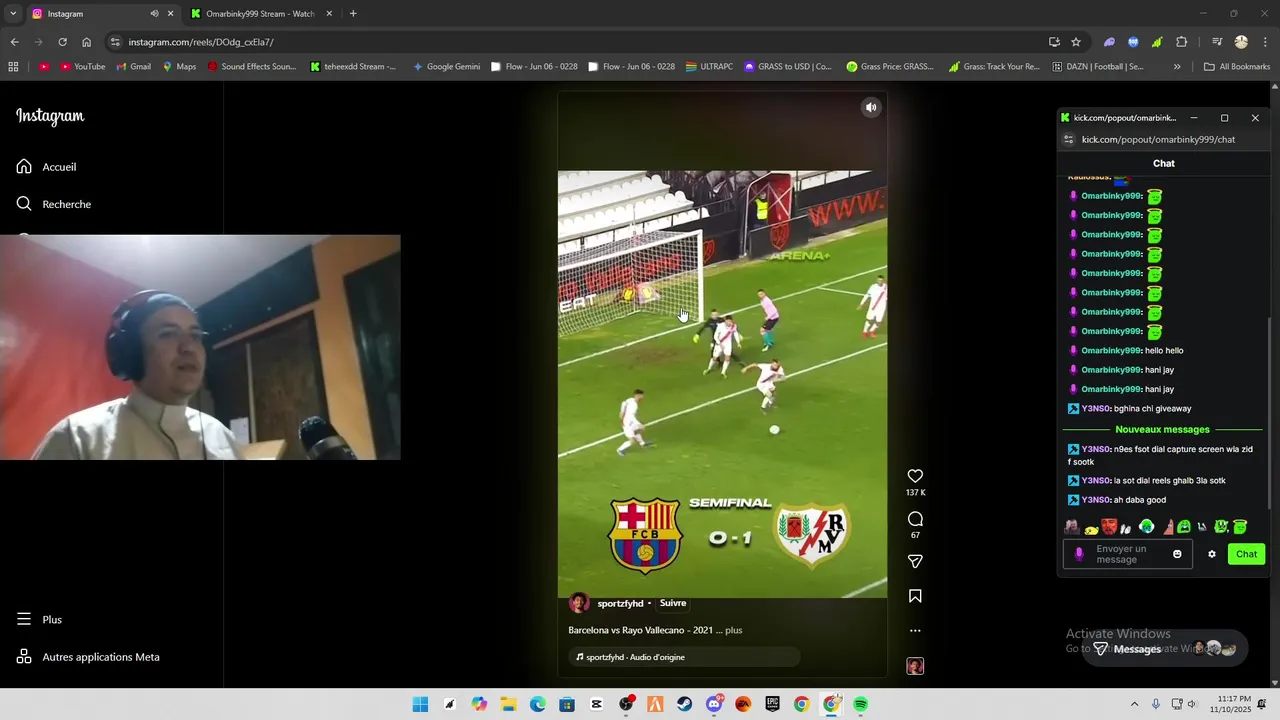Open Maps bookmark
This screenshot has width=1280, height=720.
(x=178, y=67)
